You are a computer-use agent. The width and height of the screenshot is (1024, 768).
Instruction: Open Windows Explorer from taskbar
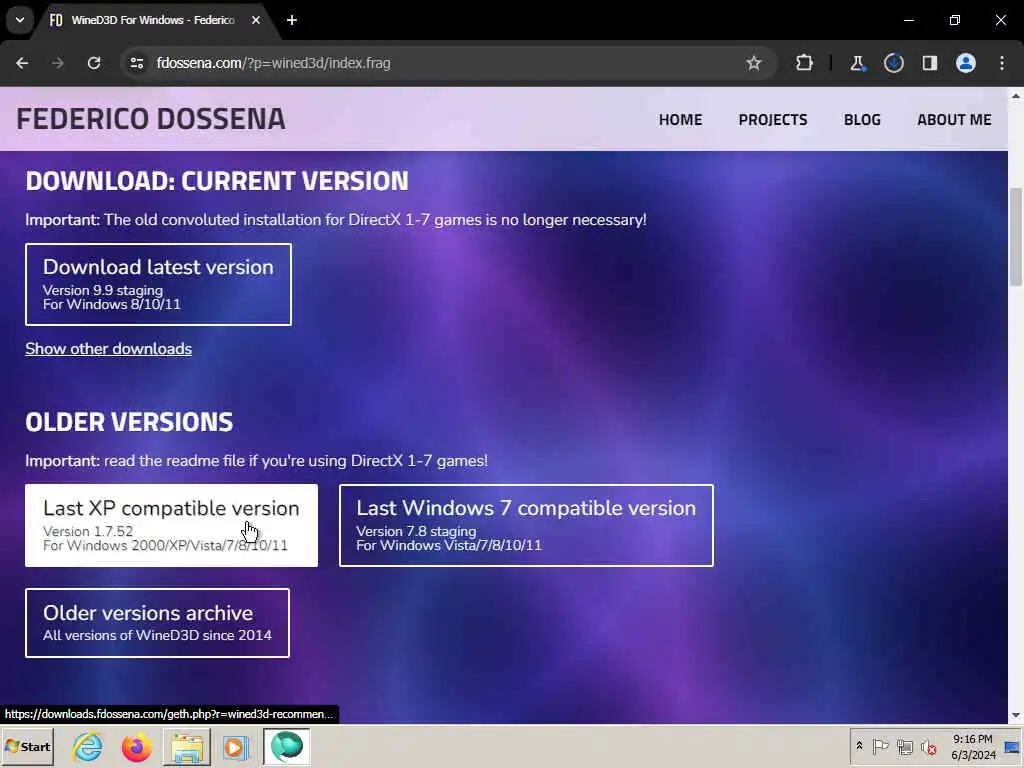187,746
